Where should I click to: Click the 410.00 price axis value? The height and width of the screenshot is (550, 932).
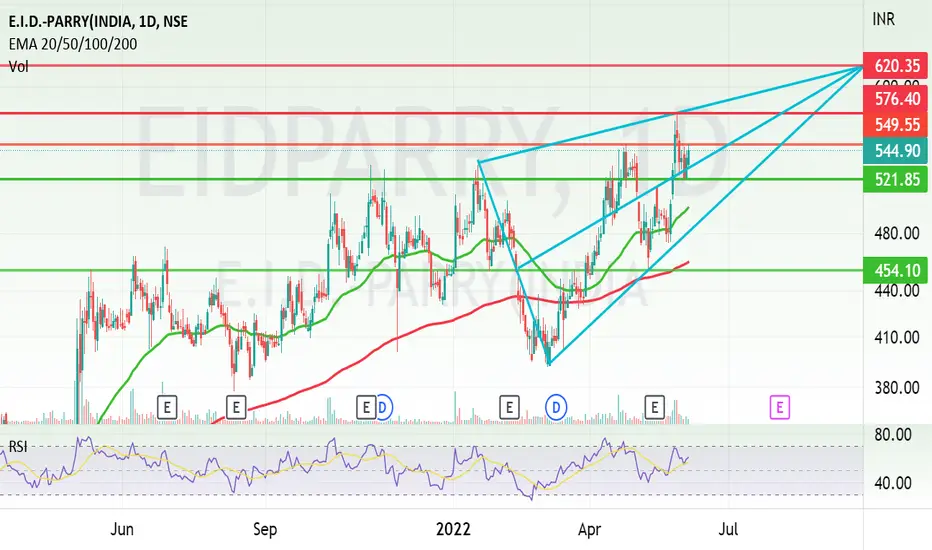point(897,337)
